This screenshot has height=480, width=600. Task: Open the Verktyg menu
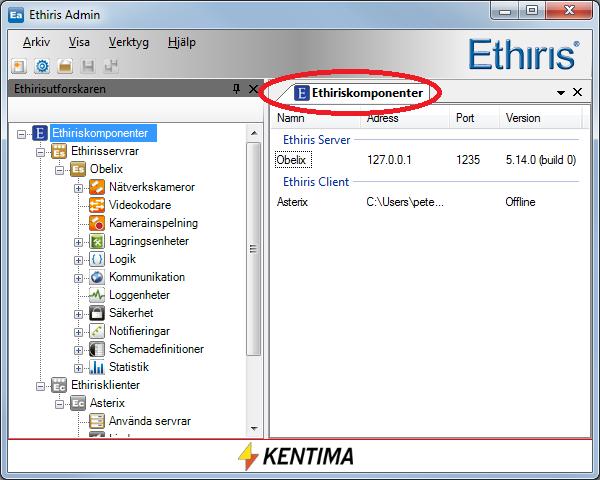click(129, 42)
